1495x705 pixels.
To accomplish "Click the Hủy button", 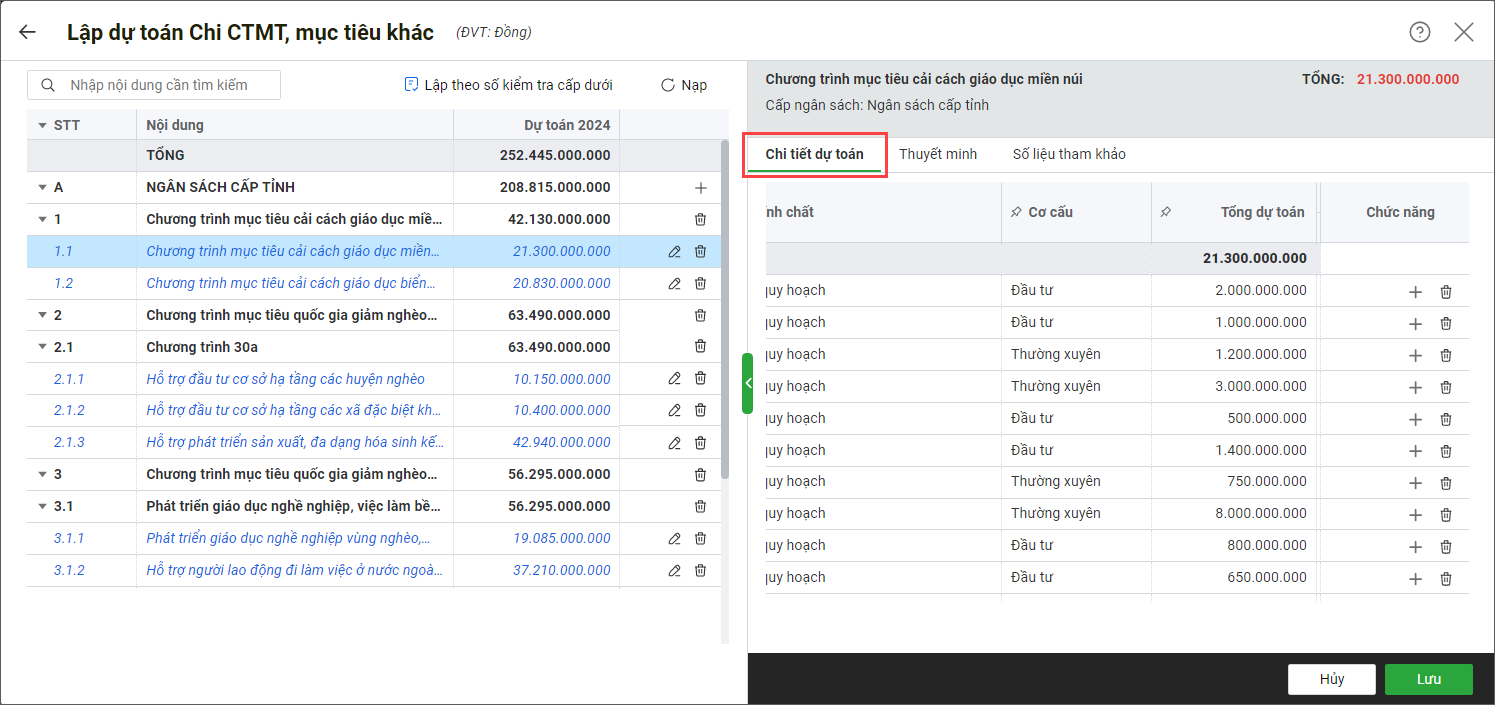I will 1331,679.
